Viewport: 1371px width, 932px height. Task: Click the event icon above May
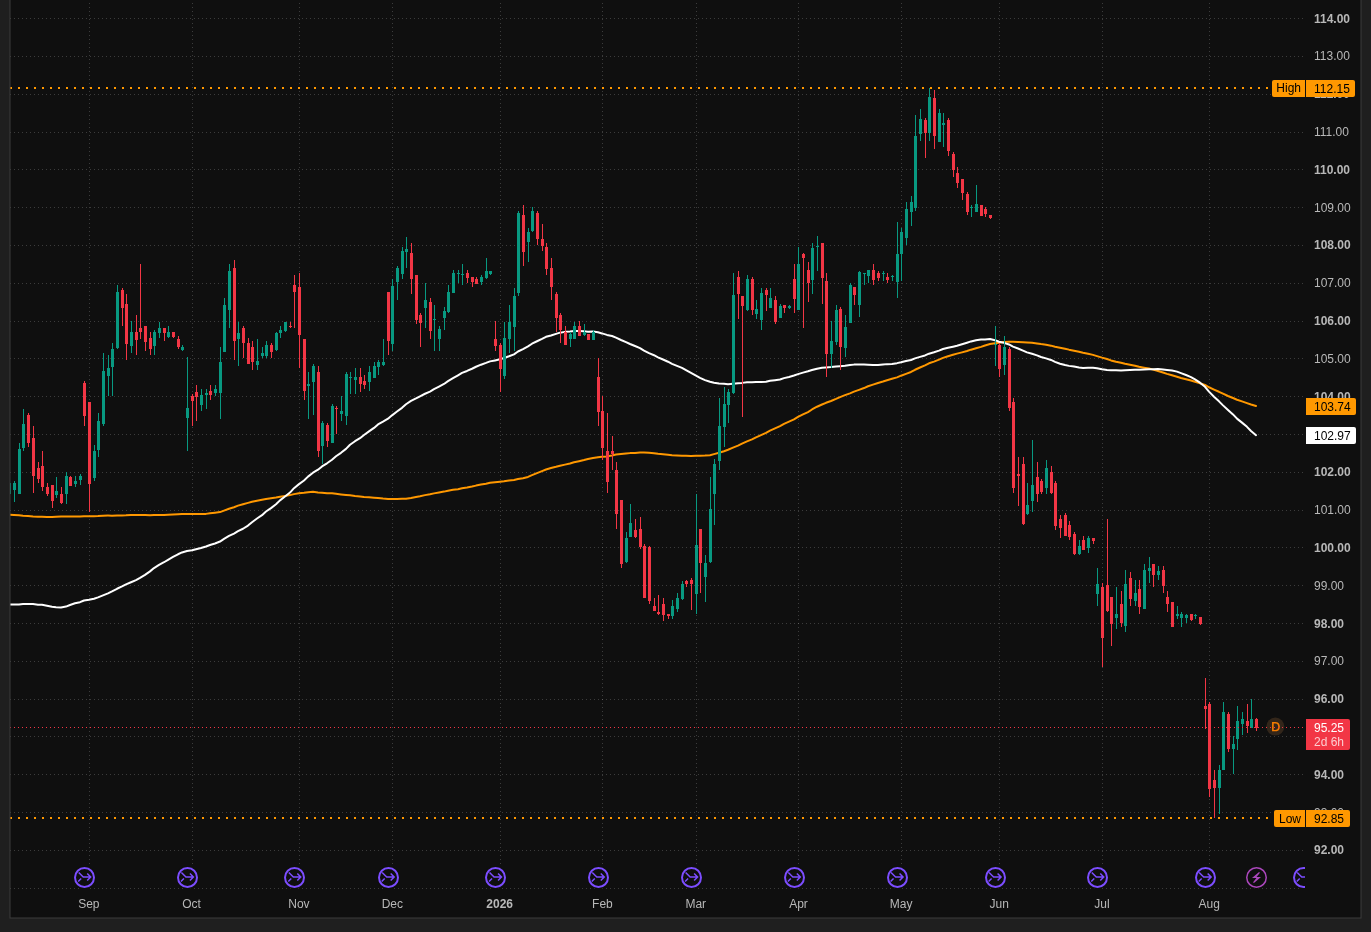pyautogui.click(x=897, y=877)
